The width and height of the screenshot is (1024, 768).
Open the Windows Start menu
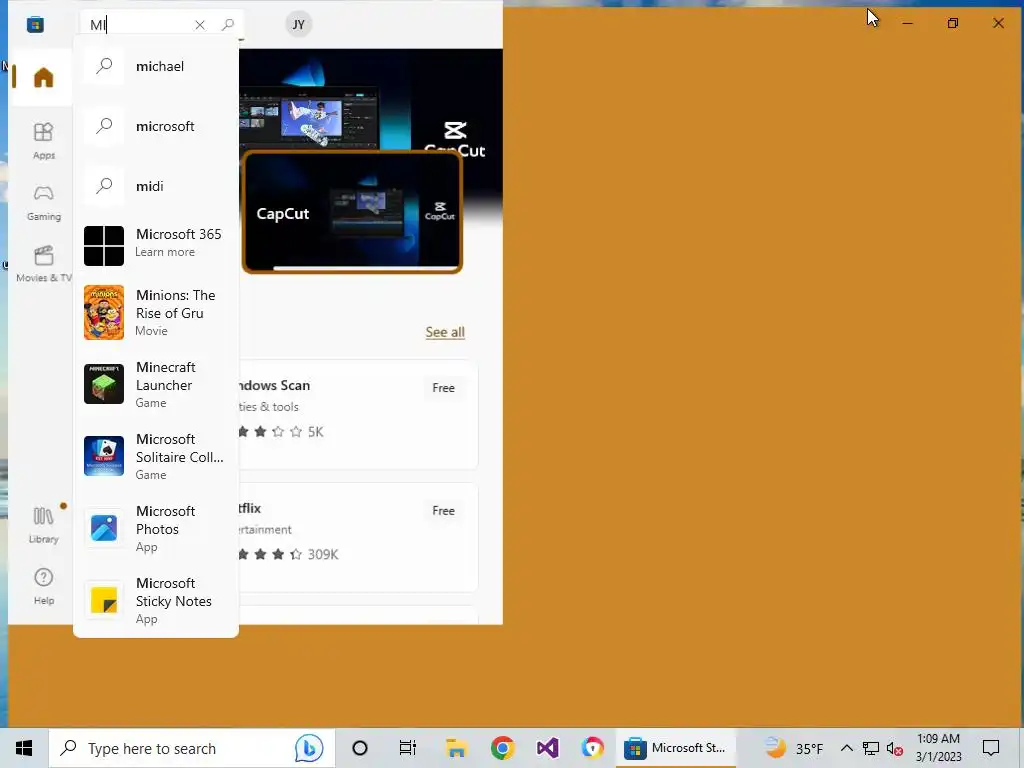click(24, 748)
